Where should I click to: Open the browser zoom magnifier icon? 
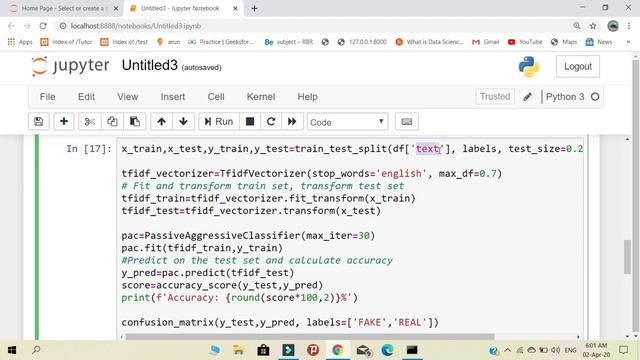[577, 26]
